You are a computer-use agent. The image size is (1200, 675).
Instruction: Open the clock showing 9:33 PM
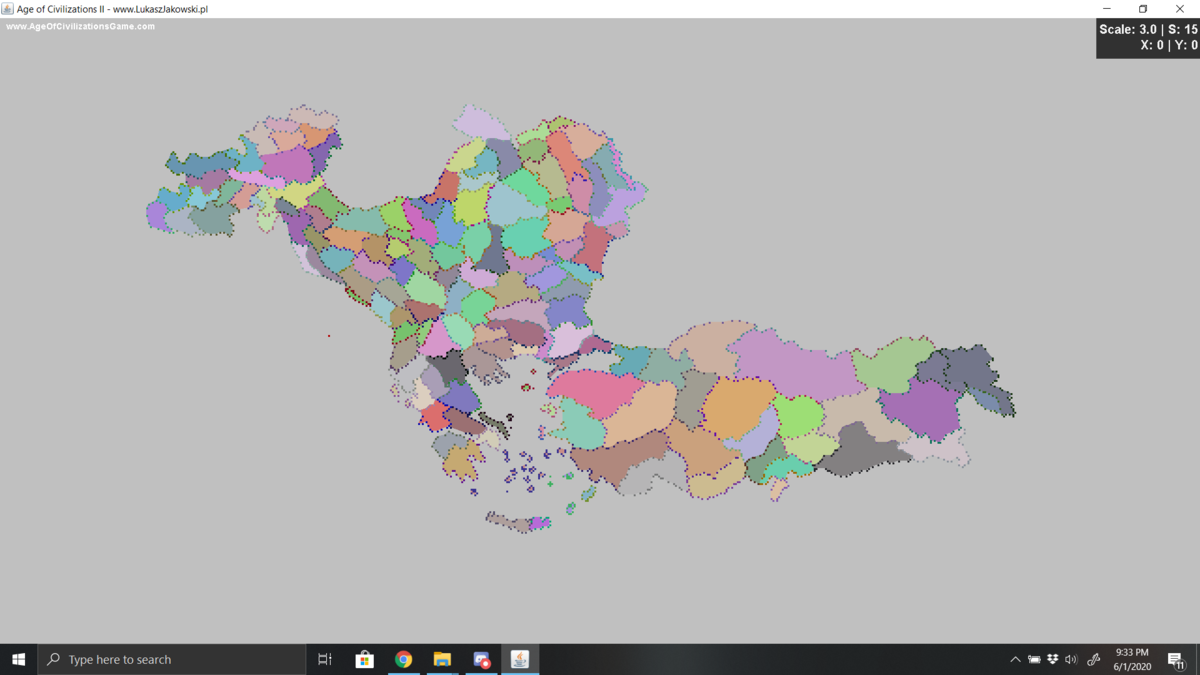(x=1132, y=659)
